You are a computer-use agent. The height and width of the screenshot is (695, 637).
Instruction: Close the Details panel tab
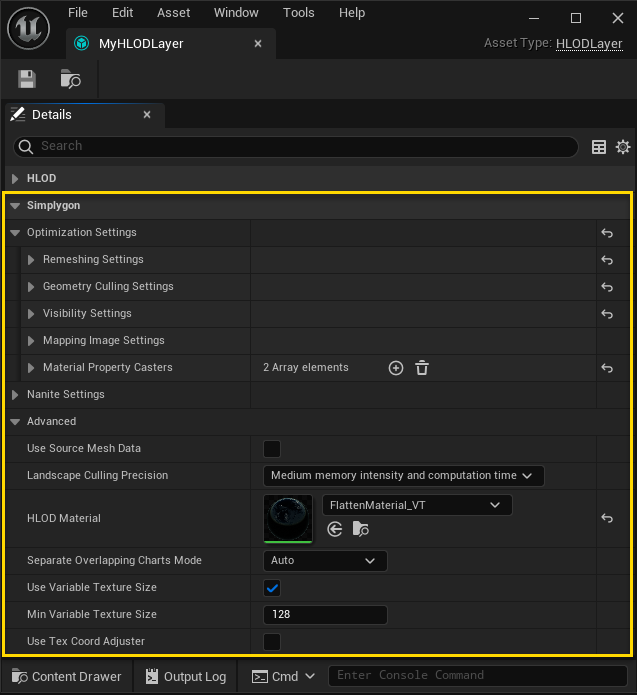[x=147, y=114]
